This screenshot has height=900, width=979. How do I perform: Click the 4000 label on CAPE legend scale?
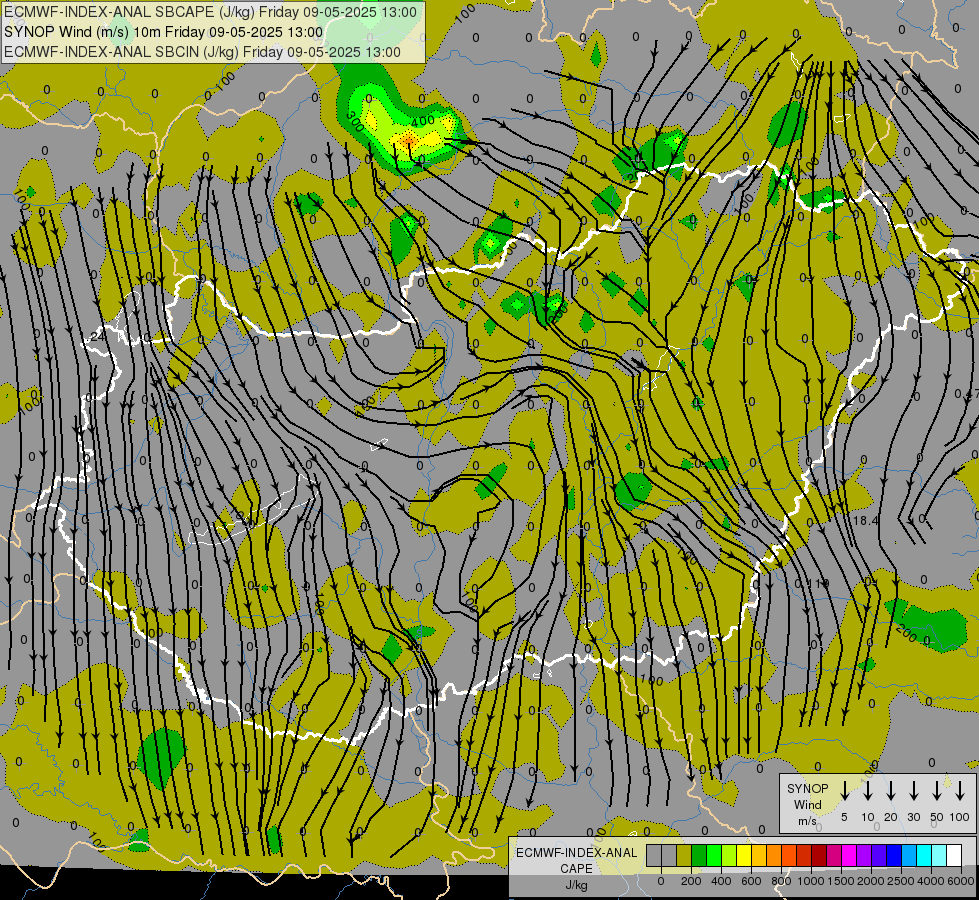931,881
